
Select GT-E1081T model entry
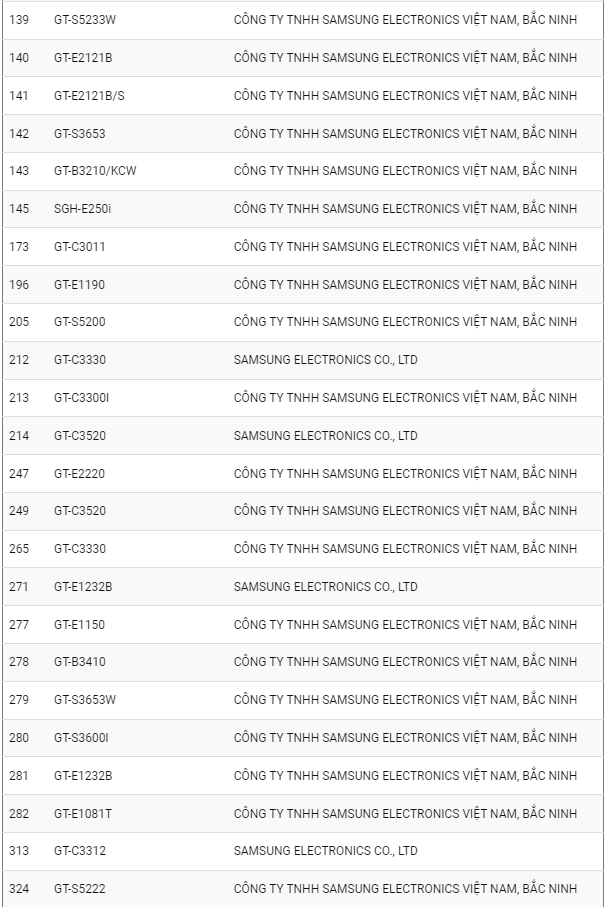[x=83, y=814]
